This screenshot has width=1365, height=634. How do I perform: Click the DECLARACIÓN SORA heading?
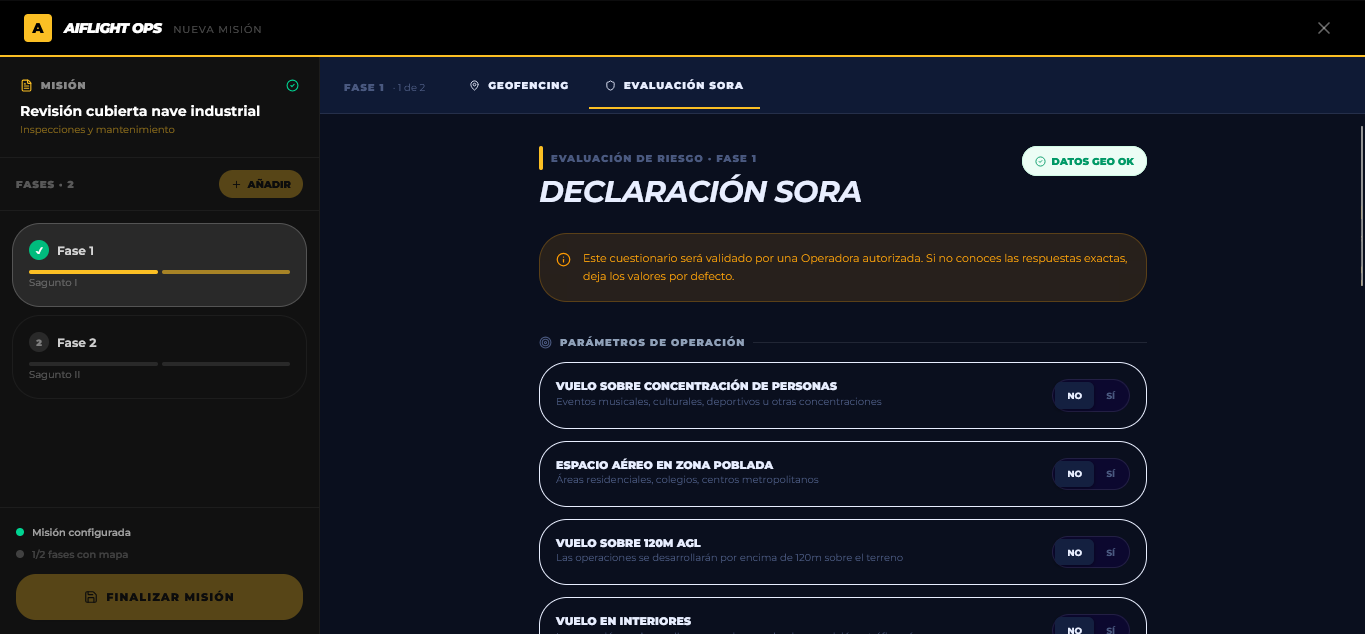[x=700, y=191]
